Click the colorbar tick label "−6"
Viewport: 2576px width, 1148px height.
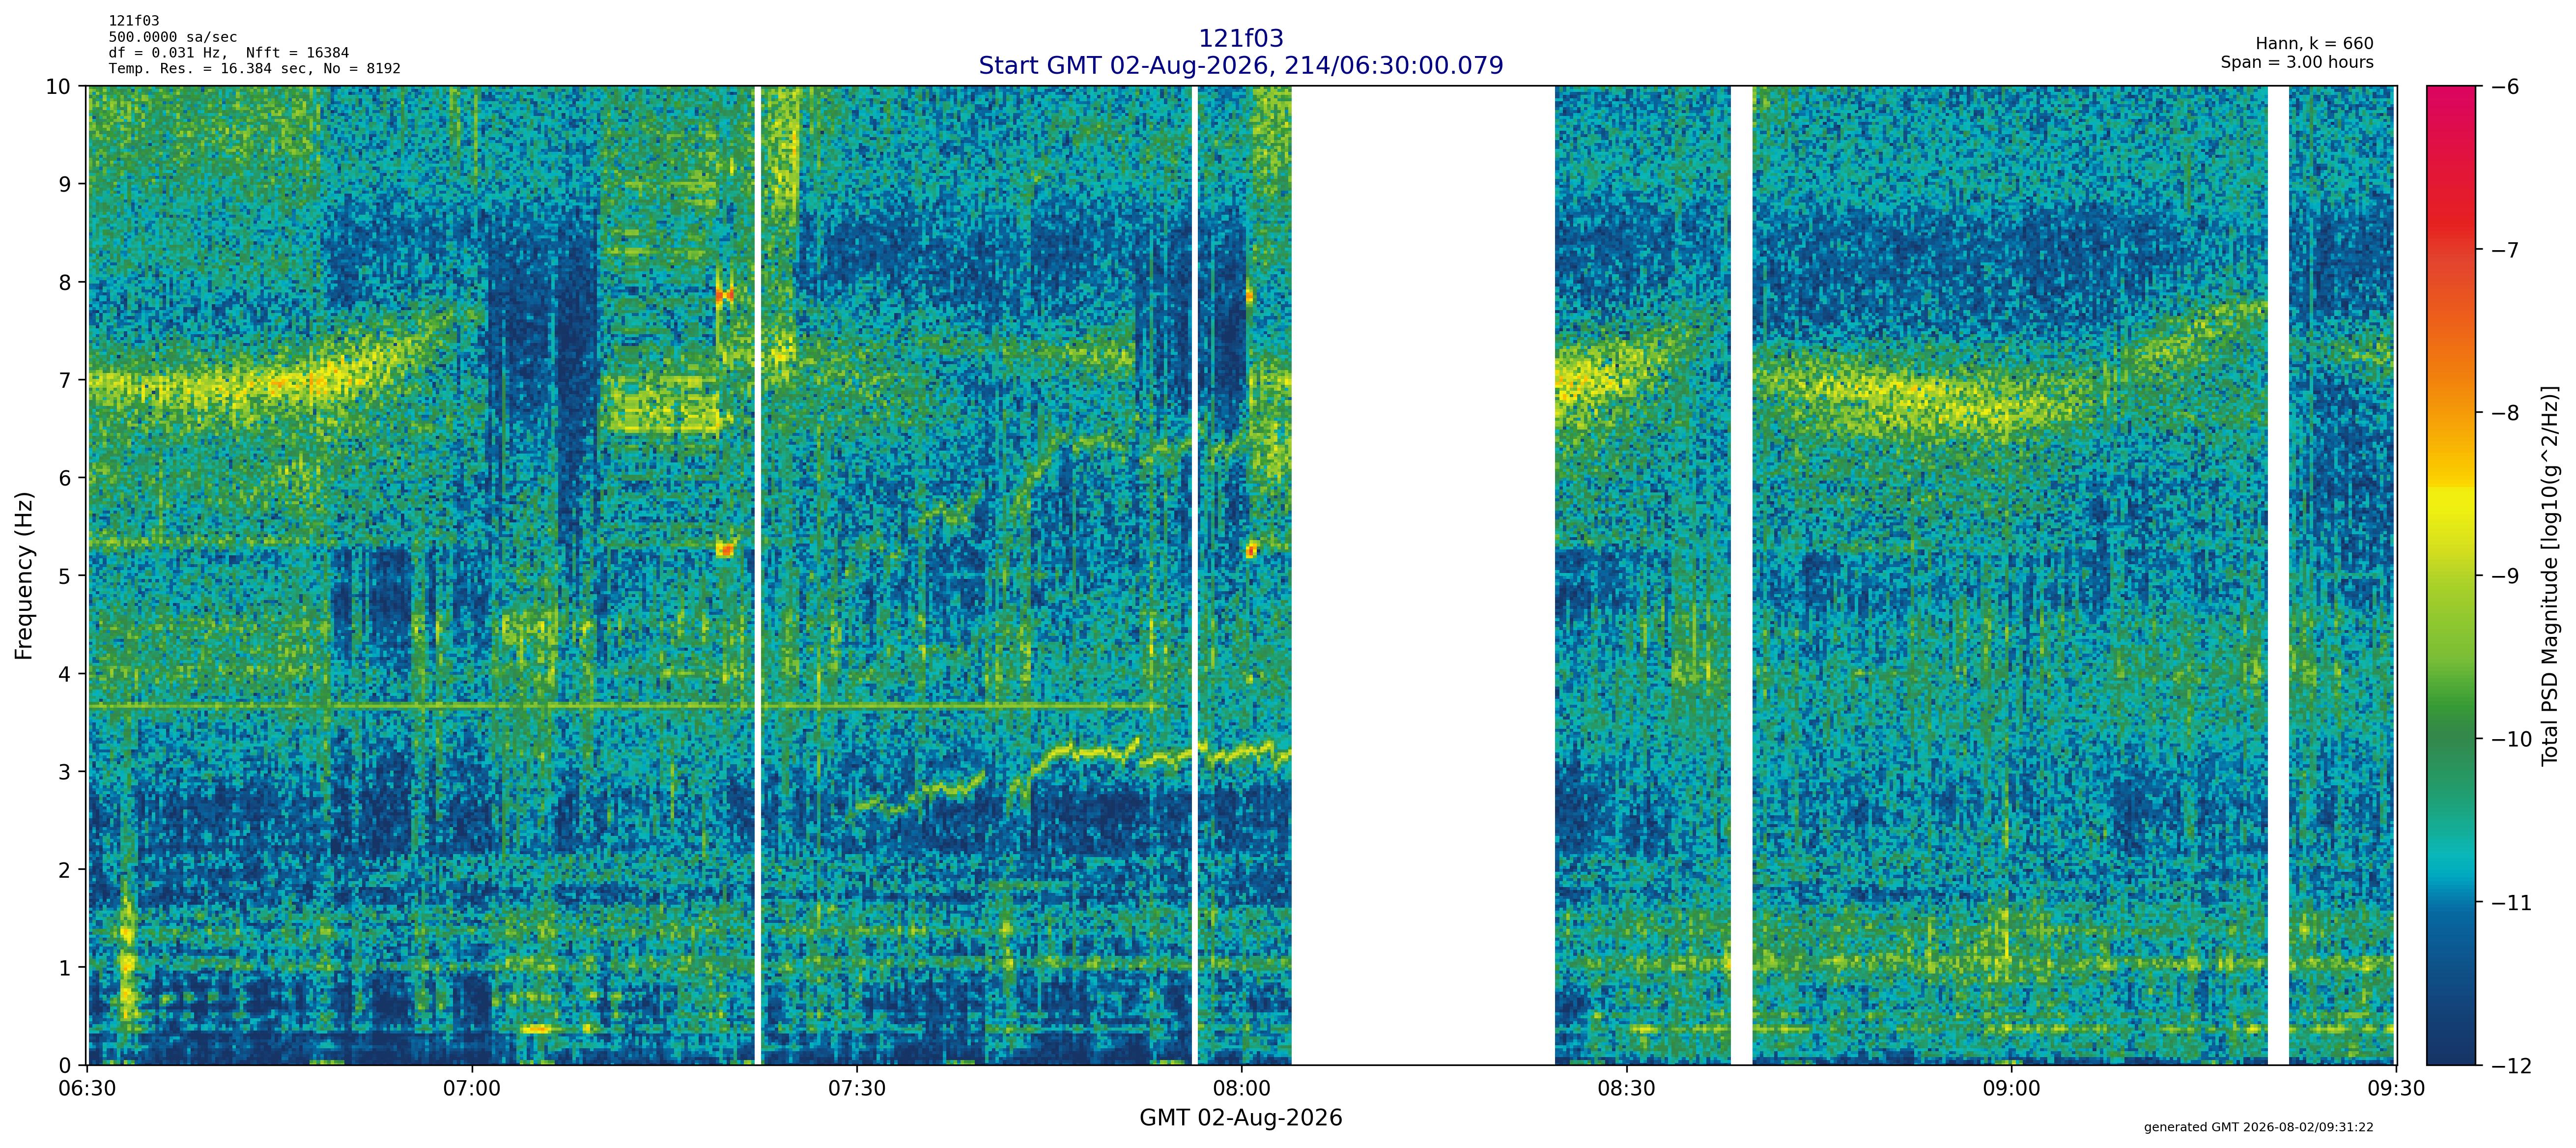pos(2504,87)
